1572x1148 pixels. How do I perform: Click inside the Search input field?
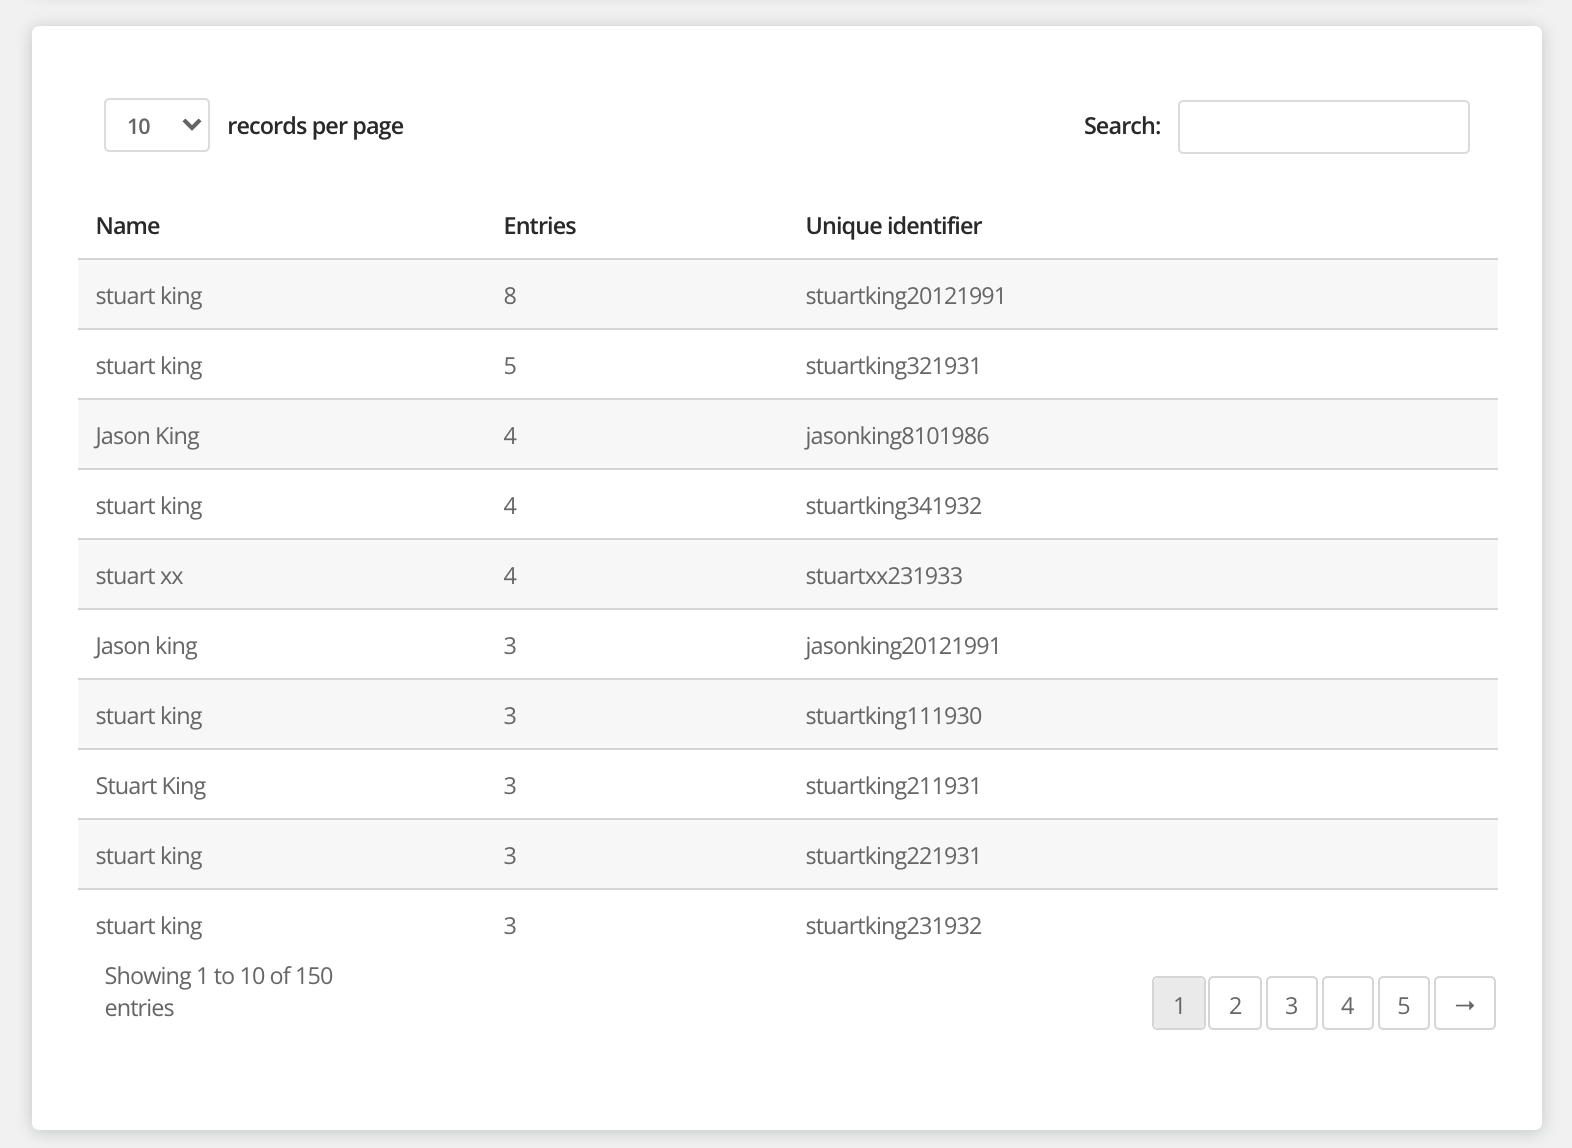[1323, 127]
